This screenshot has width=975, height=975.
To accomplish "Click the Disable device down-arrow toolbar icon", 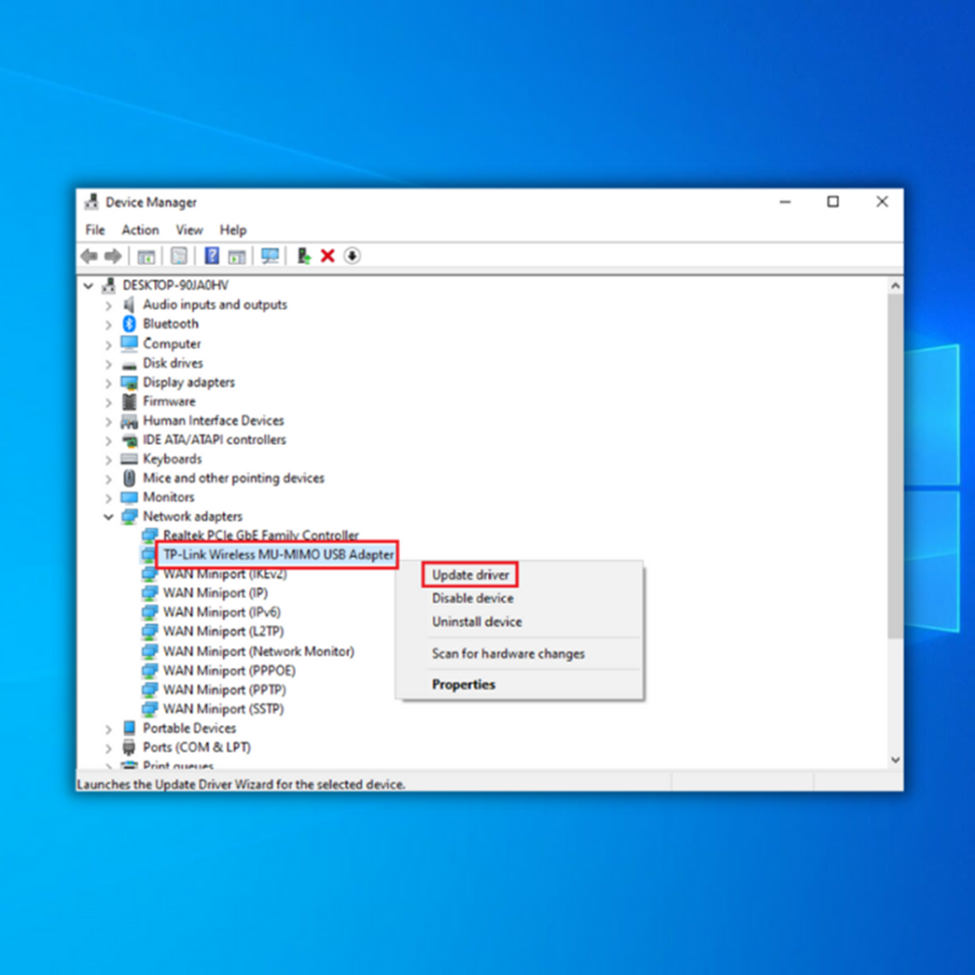I will [x=352, y=256].
